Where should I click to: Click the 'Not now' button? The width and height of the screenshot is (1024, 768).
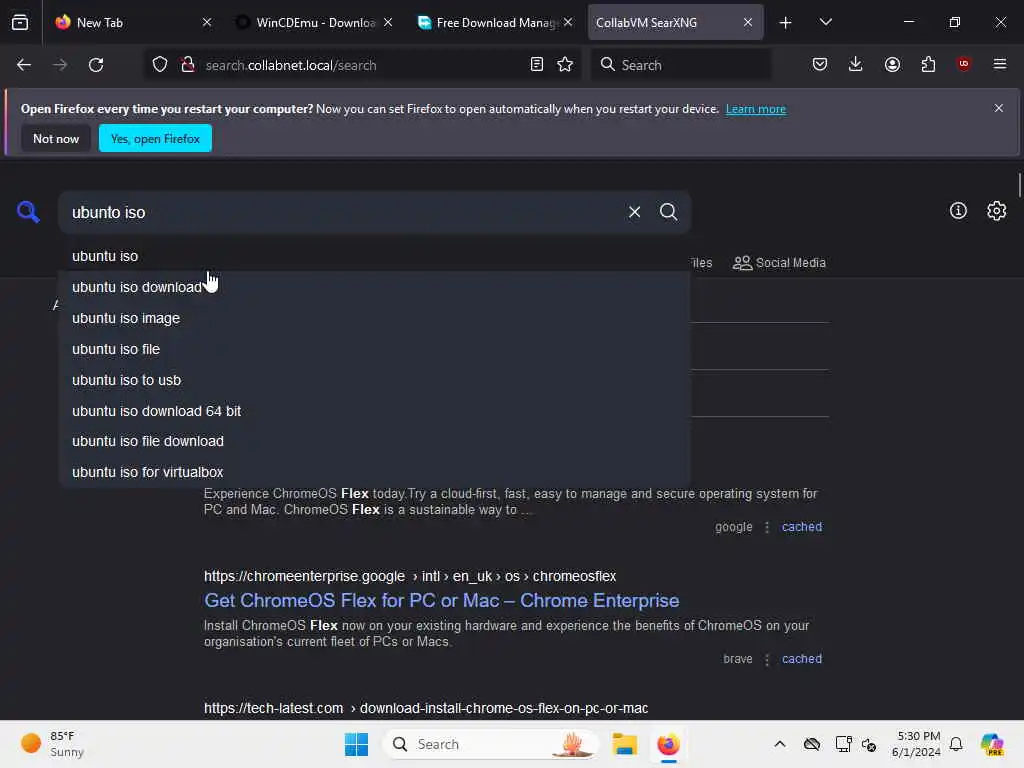pyautogui.click(x=56, y=138)
